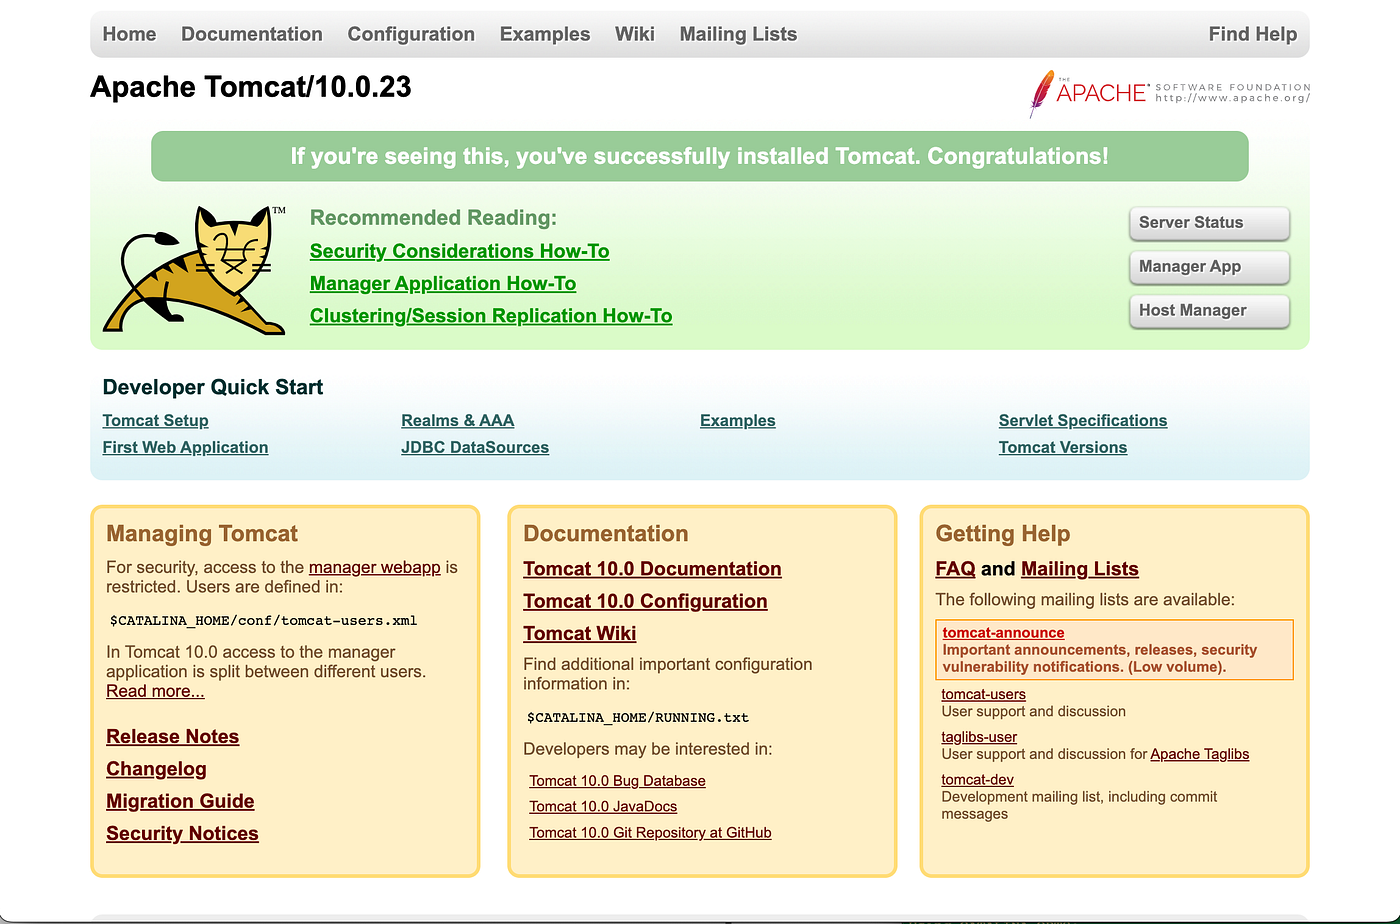
Task: Open Mailing Lists link in Getting Help
Action: (x=1080, y=569)
